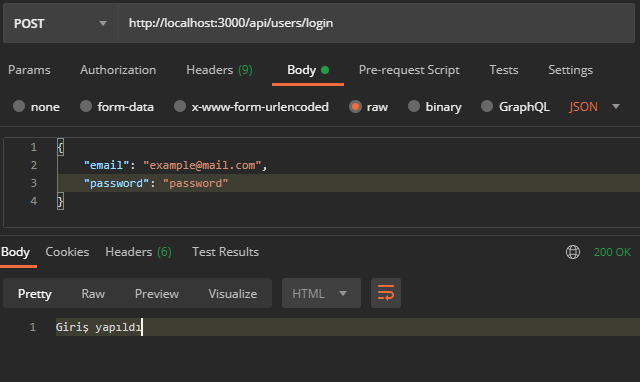Switch to the Tests tab
Image resolution: width=640 pixels, height=382 pixels.
504,70
